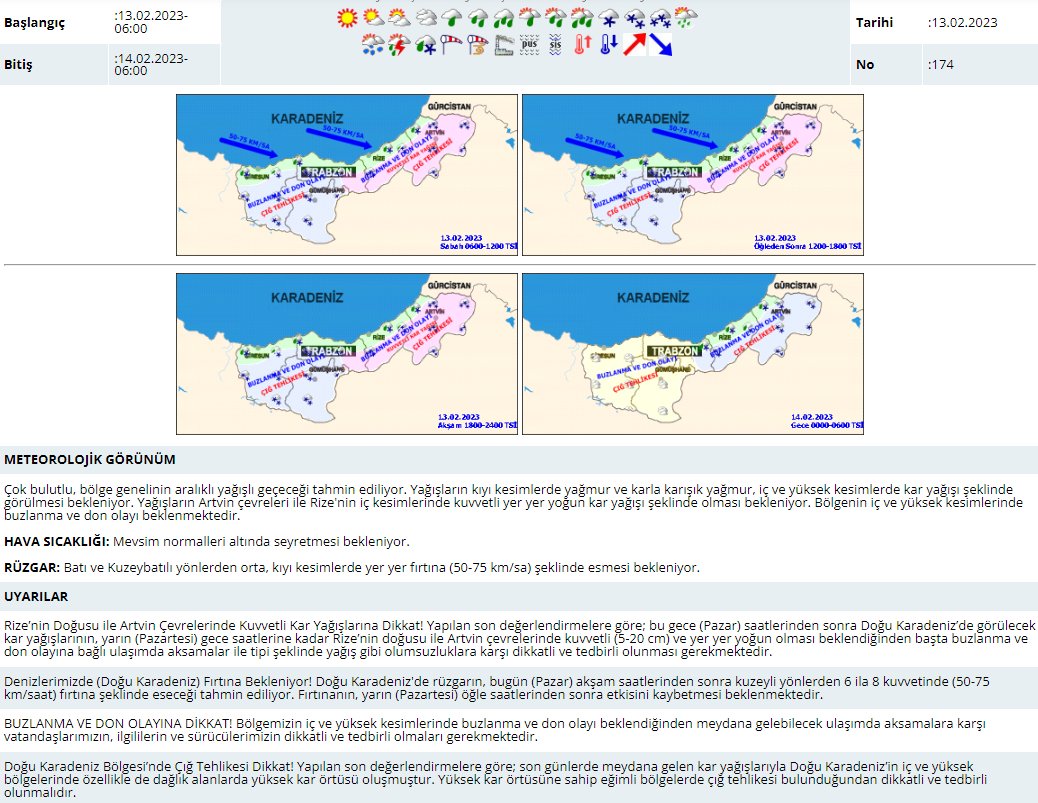Click the large blue downward arrow icon

click(x=661, y=44)
